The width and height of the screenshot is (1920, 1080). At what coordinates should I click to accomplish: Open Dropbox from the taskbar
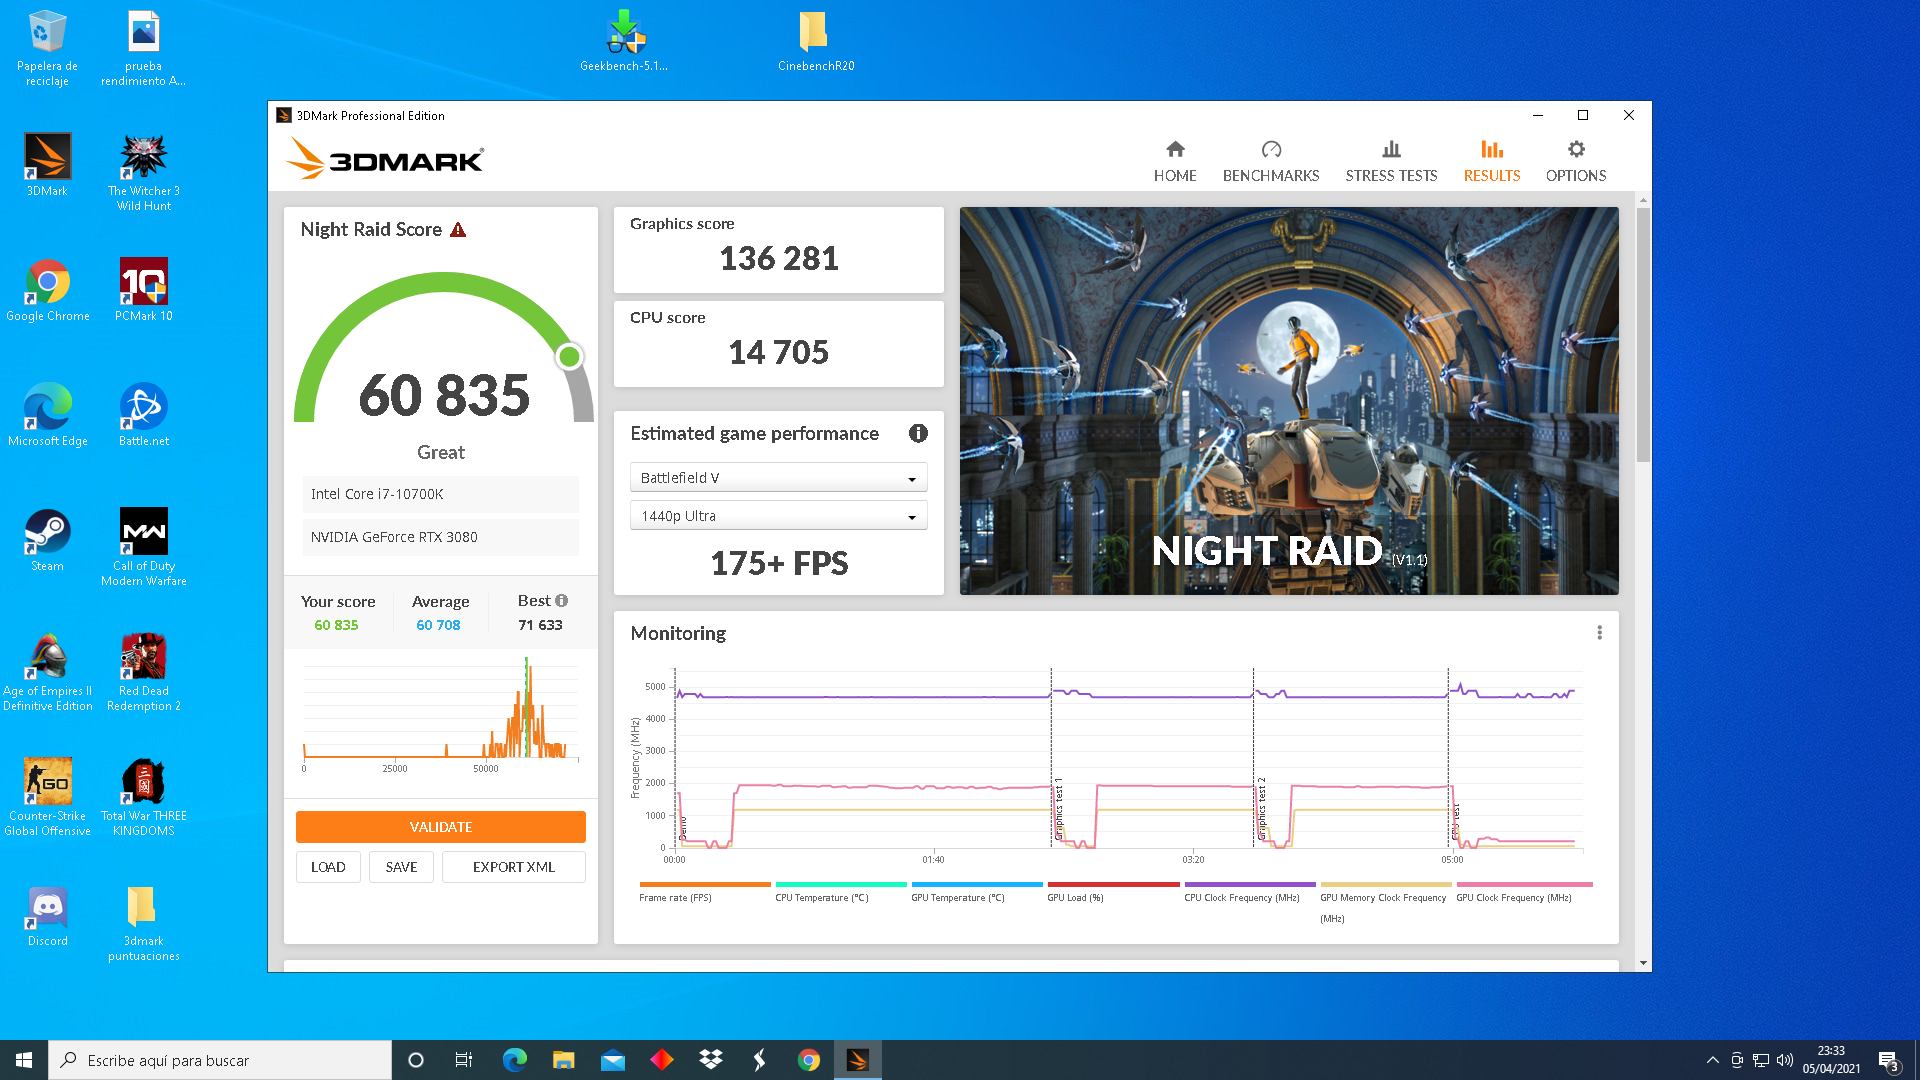click(711, 1060)
